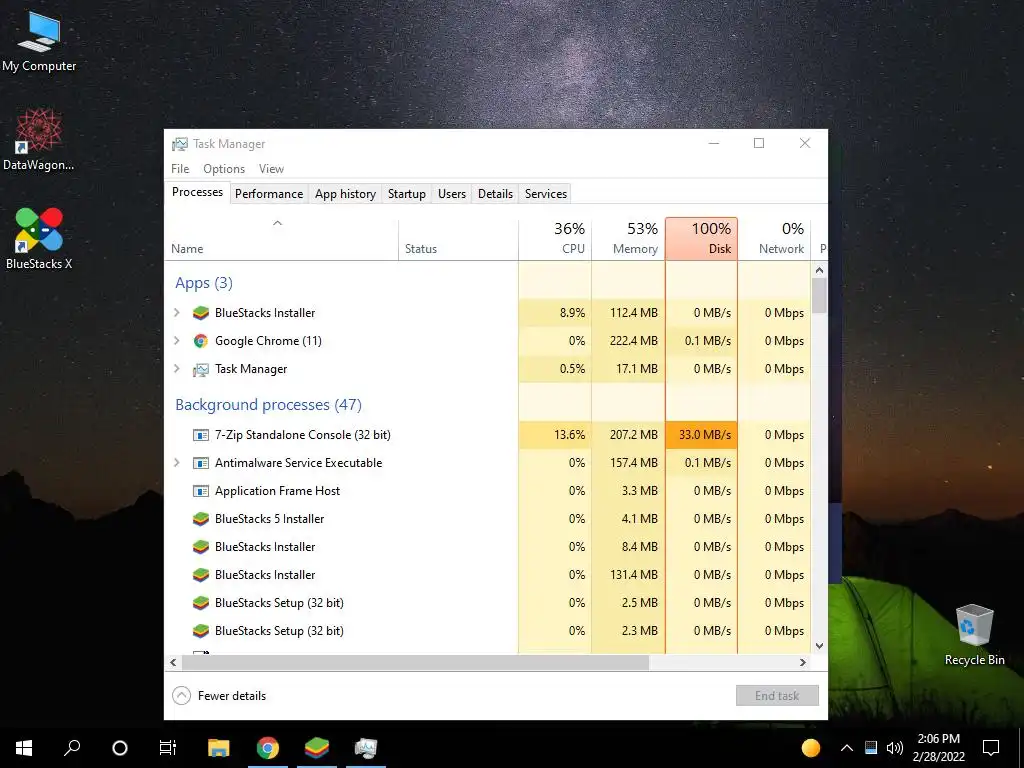The width and height of the screenshot is (1024, 768).
Task: Click the 7-Zip Standalone Console process icon
Action: (x=200, y=435)
